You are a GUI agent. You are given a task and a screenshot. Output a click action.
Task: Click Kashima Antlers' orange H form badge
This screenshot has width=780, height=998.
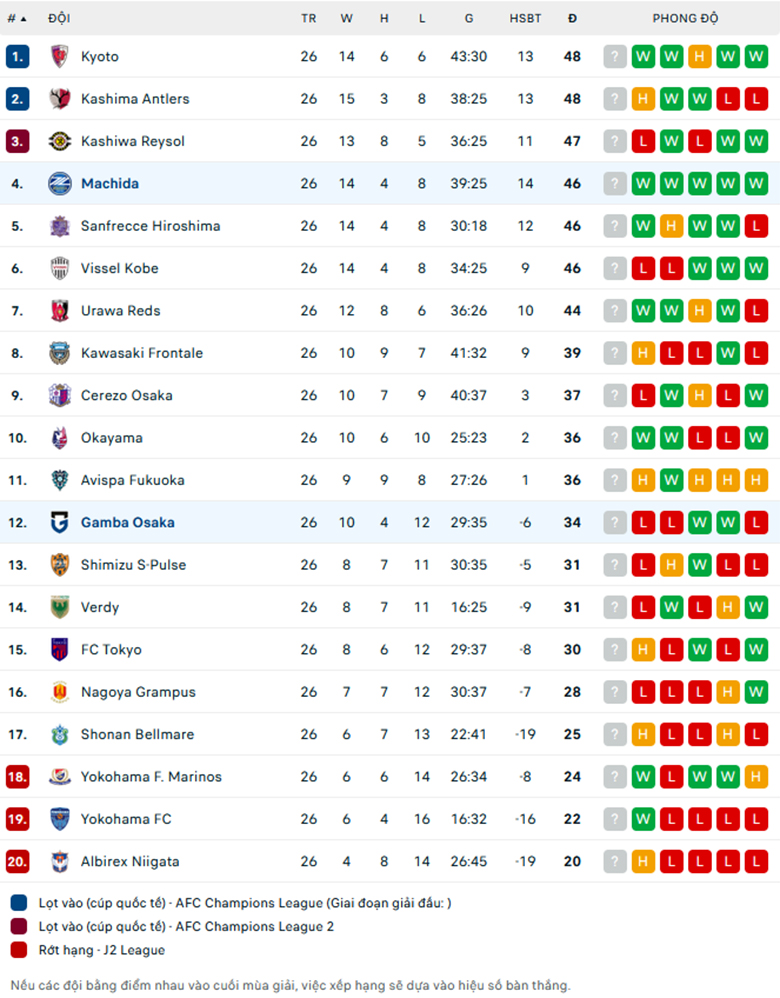click(643, 99)
